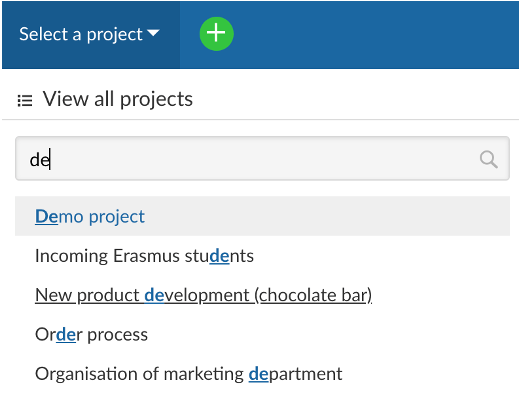This screenshot has width=520, height=393.
Task: Open New product development (chocolate bar)
Action: [x=203, y=295]
